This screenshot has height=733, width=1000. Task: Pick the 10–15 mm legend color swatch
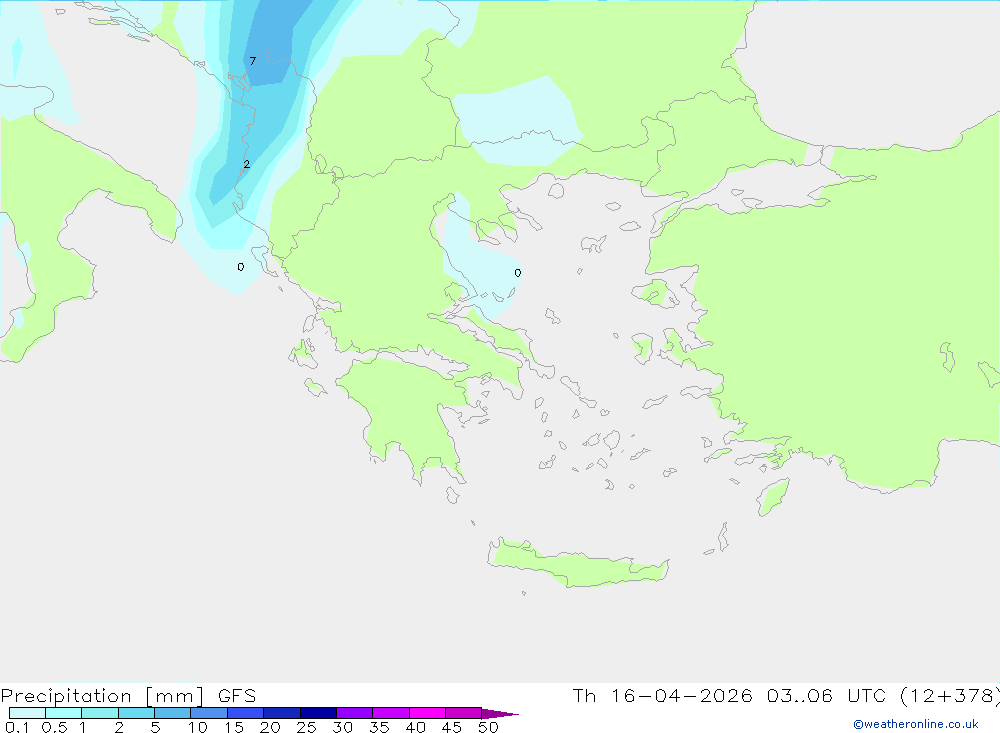pyautogui.click(x=209, y=713)
